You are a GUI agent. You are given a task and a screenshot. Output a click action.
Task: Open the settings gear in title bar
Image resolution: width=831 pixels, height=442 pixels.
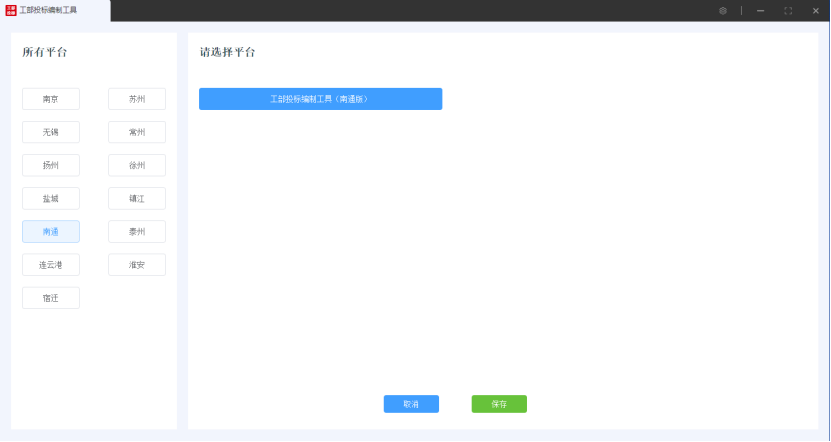click(723, 10)
